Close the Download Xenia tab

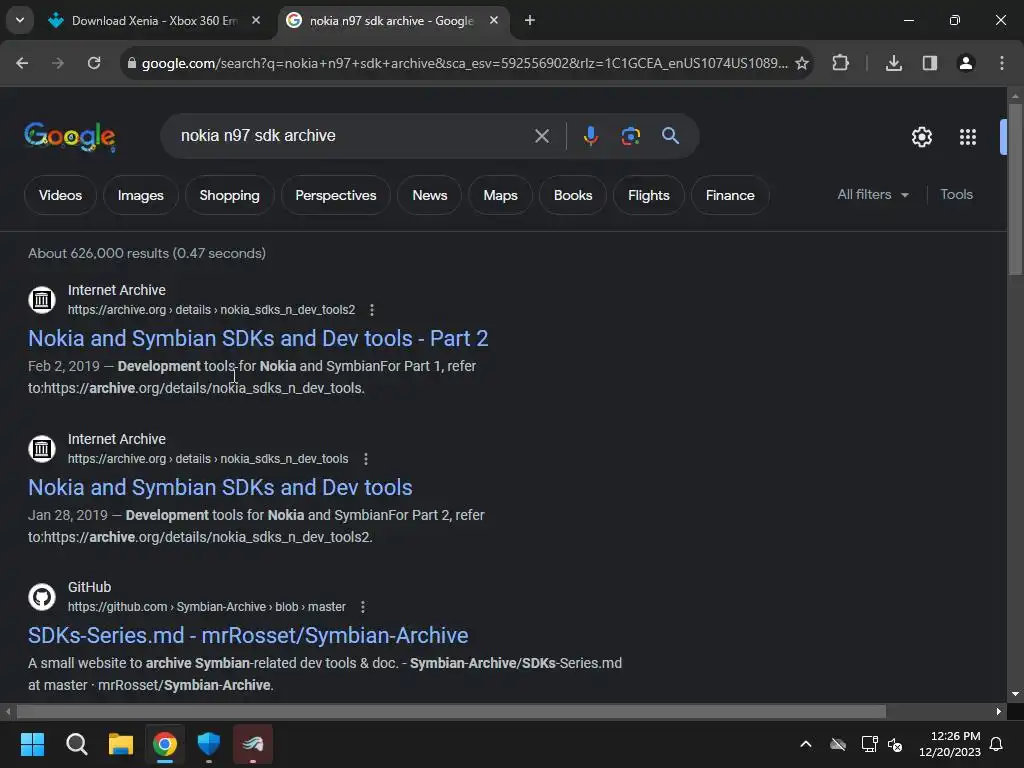point(256,21)
